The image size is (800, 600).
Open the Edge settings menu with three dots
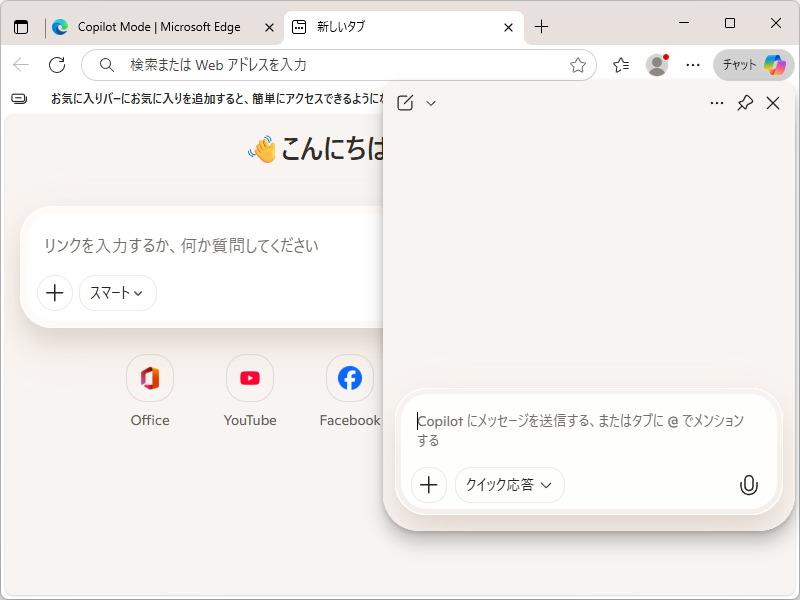(x=693, y=64)
